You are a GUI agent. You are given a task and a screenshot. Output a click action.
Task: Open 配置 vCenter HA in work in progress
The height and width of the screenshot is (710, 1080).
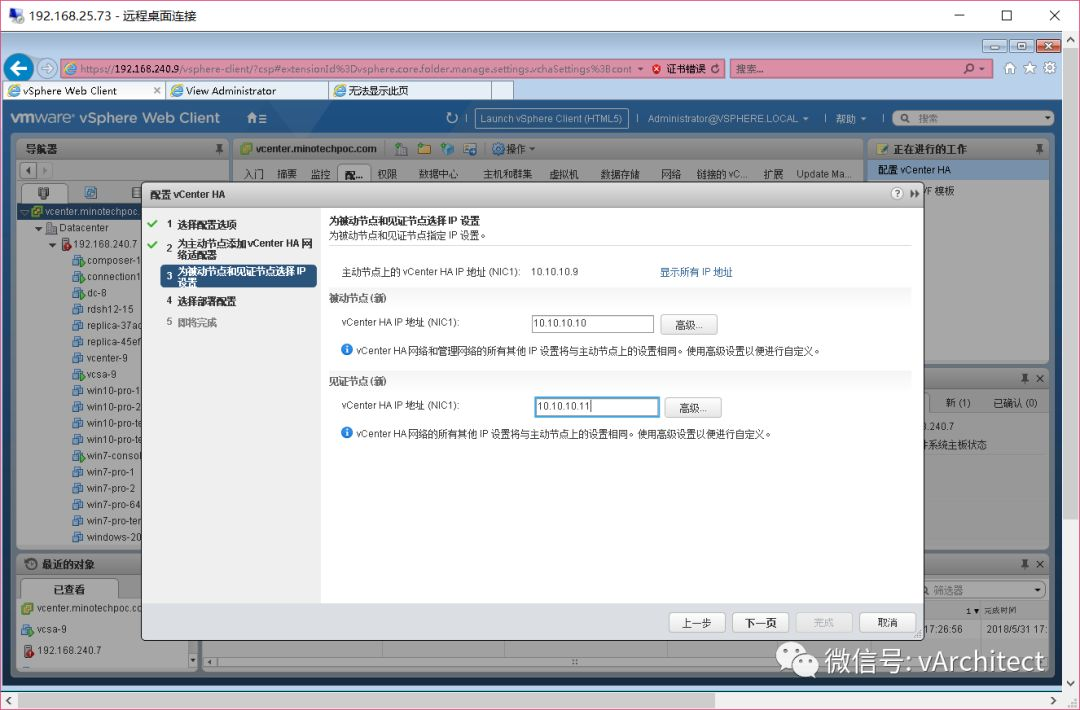tap(914, 169)
